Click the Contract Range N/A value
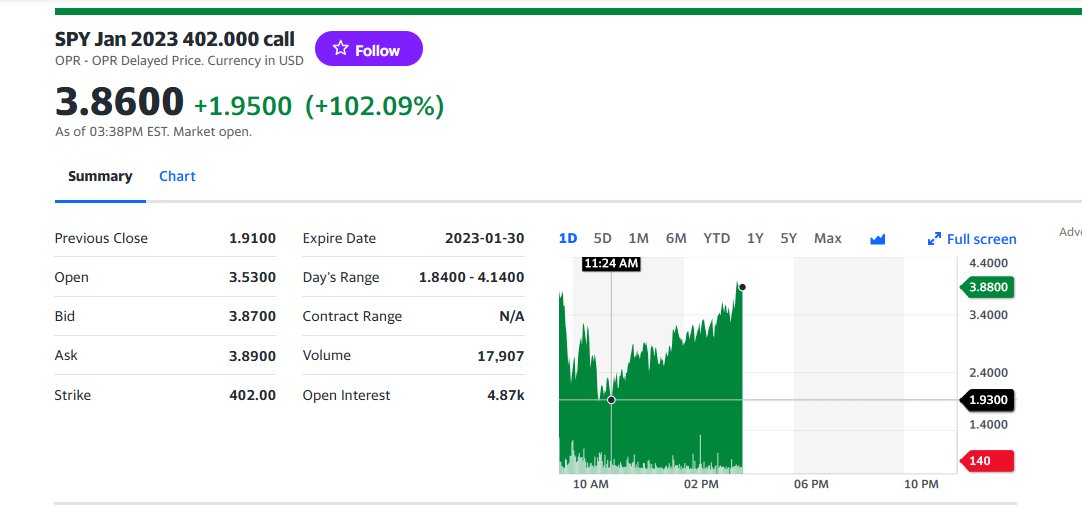 click(511, 317)
